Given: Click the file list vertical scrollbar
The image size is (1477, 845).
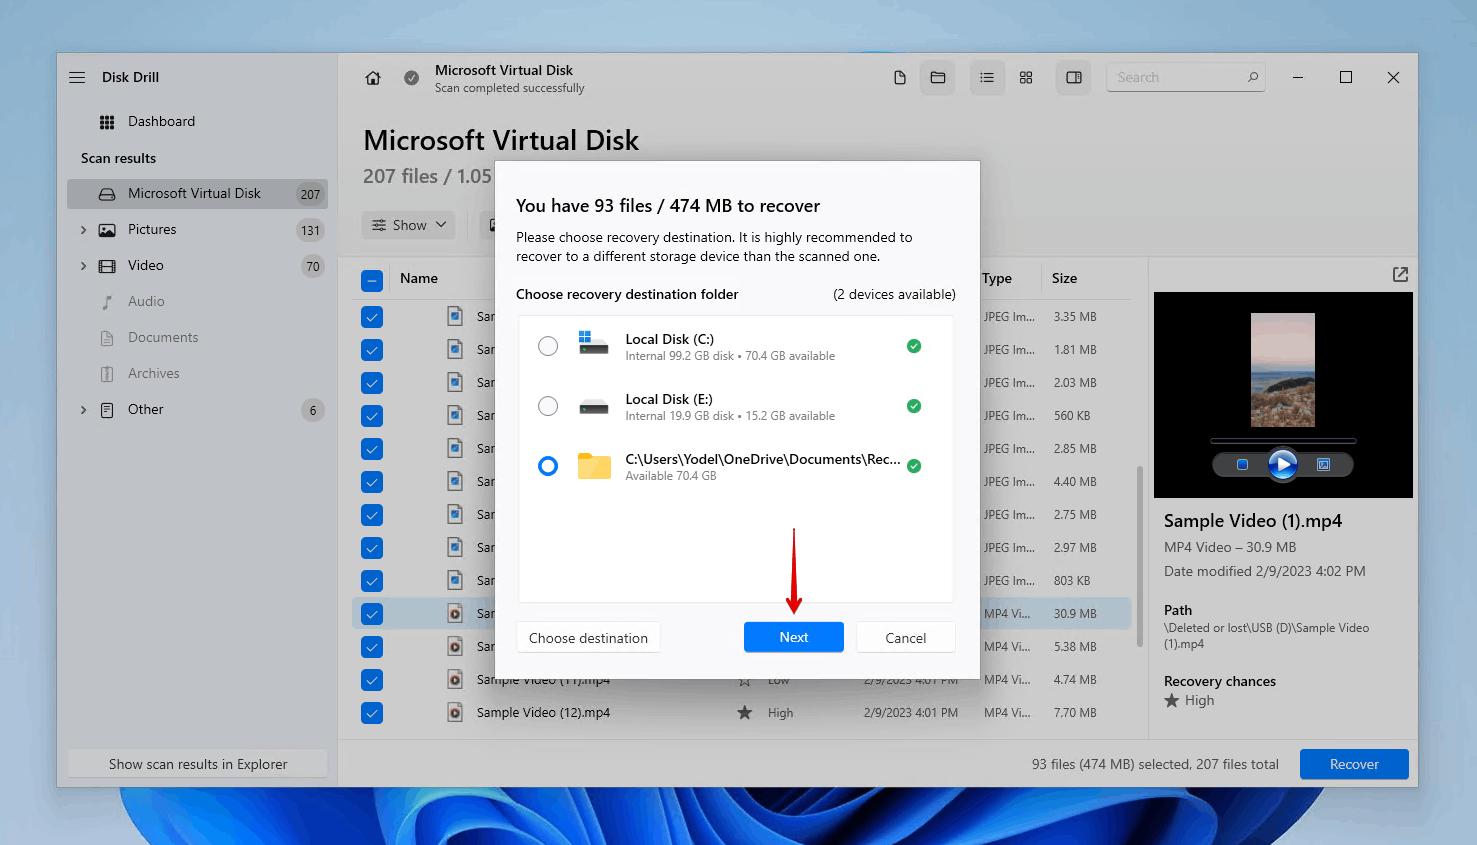Looking at the screenshot, I should [x=1139, y=555].
